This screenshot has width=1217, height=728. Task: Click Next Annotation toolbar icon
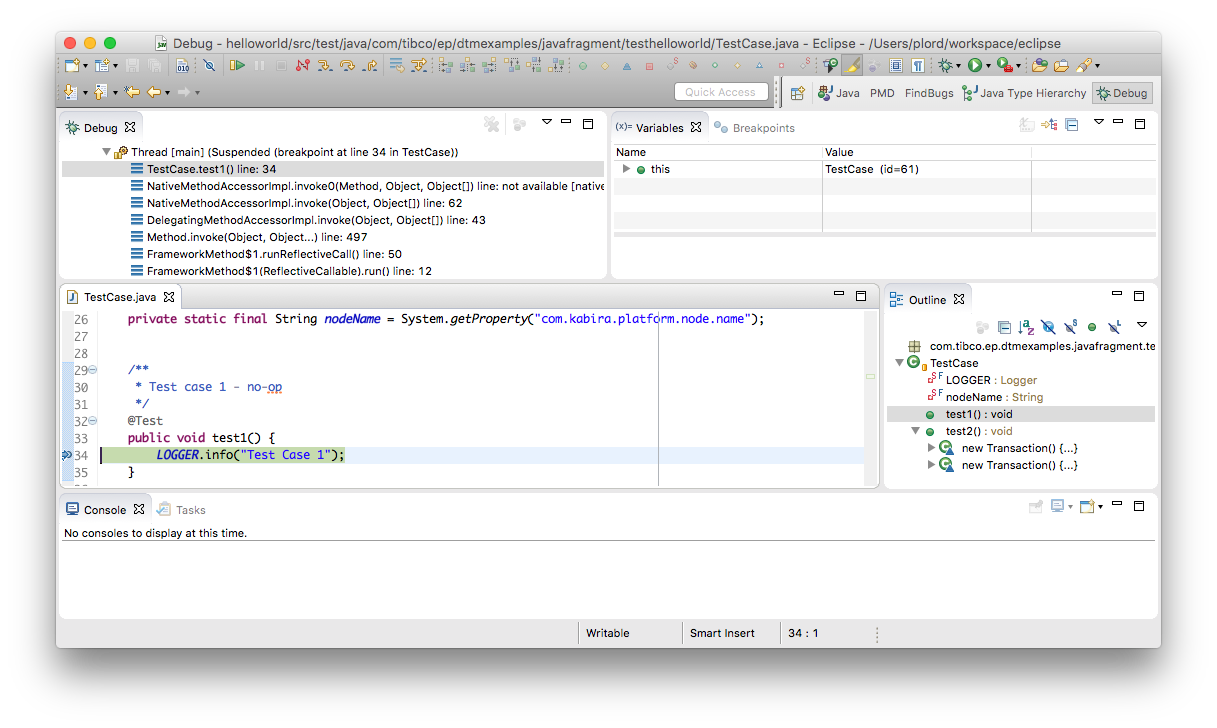(71, 92)
